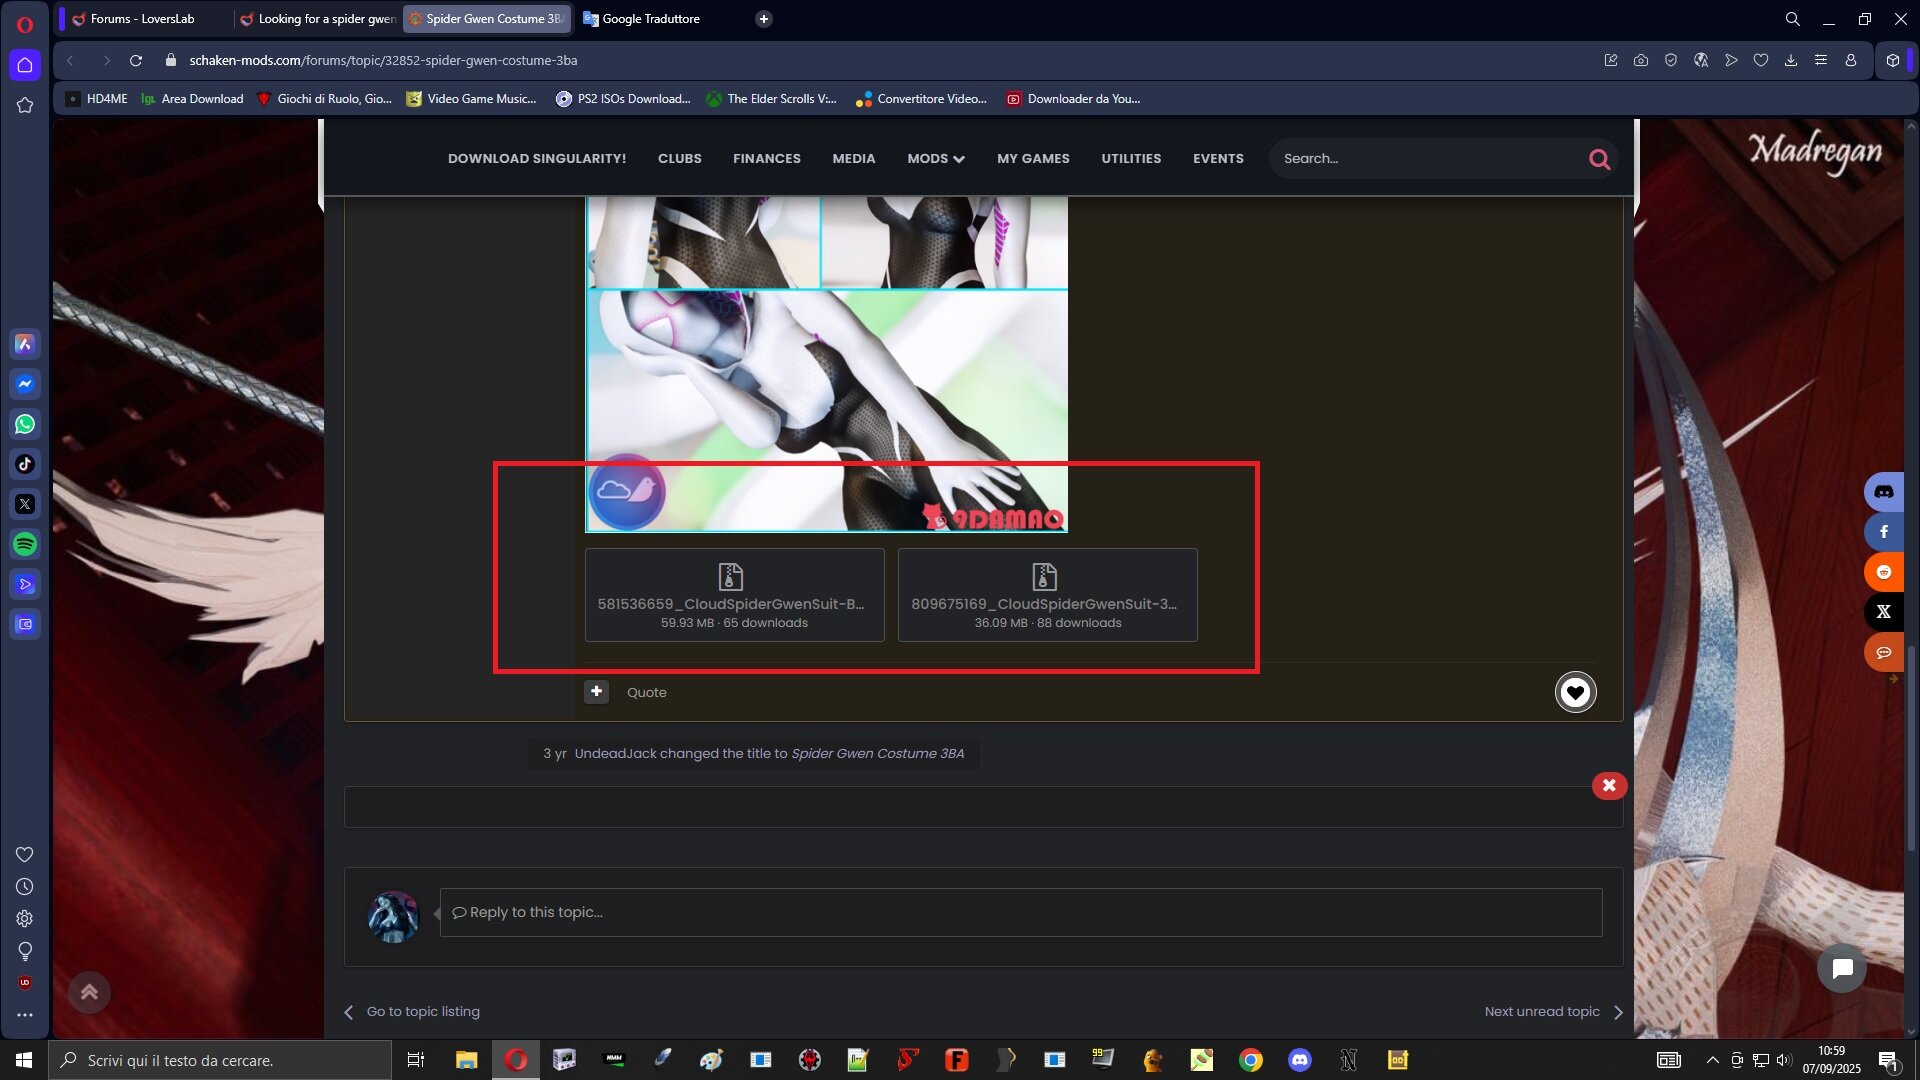Open WhatsApp in the Opera sidebar
Viewport: 1920px width, 1080px height.
[25, 424]
